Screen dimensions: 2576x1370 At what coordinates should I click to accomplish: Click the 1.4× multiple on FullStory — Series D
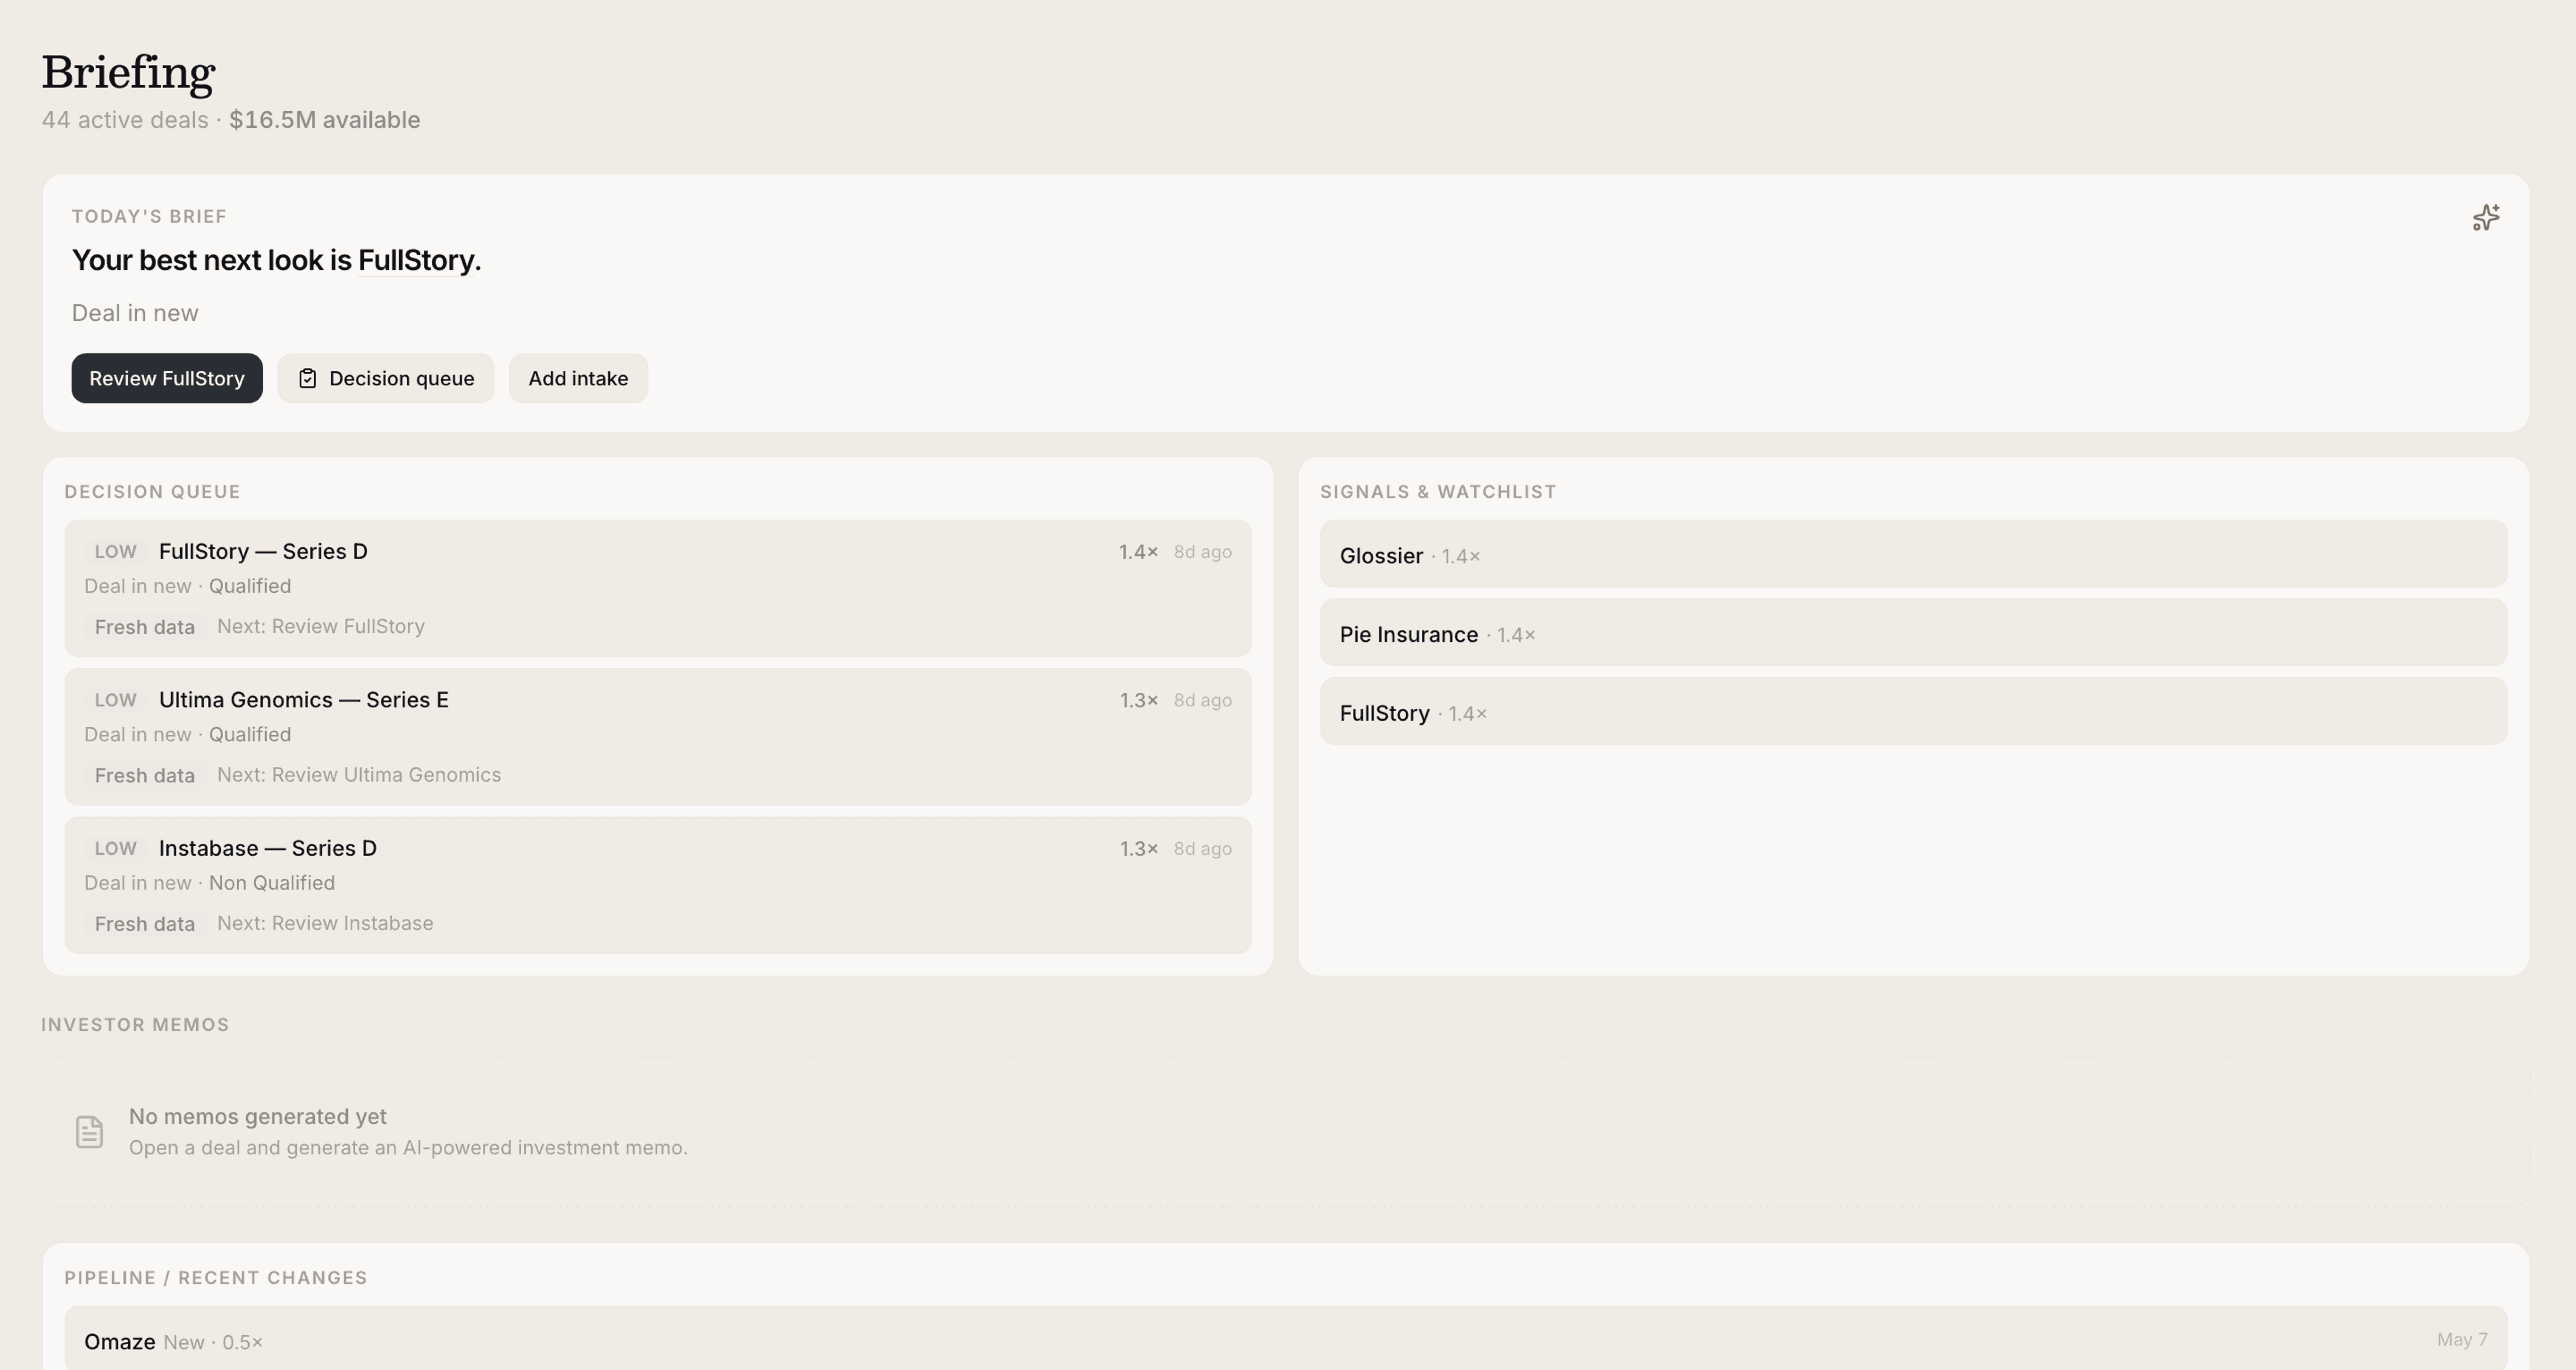pos(1138,552)
